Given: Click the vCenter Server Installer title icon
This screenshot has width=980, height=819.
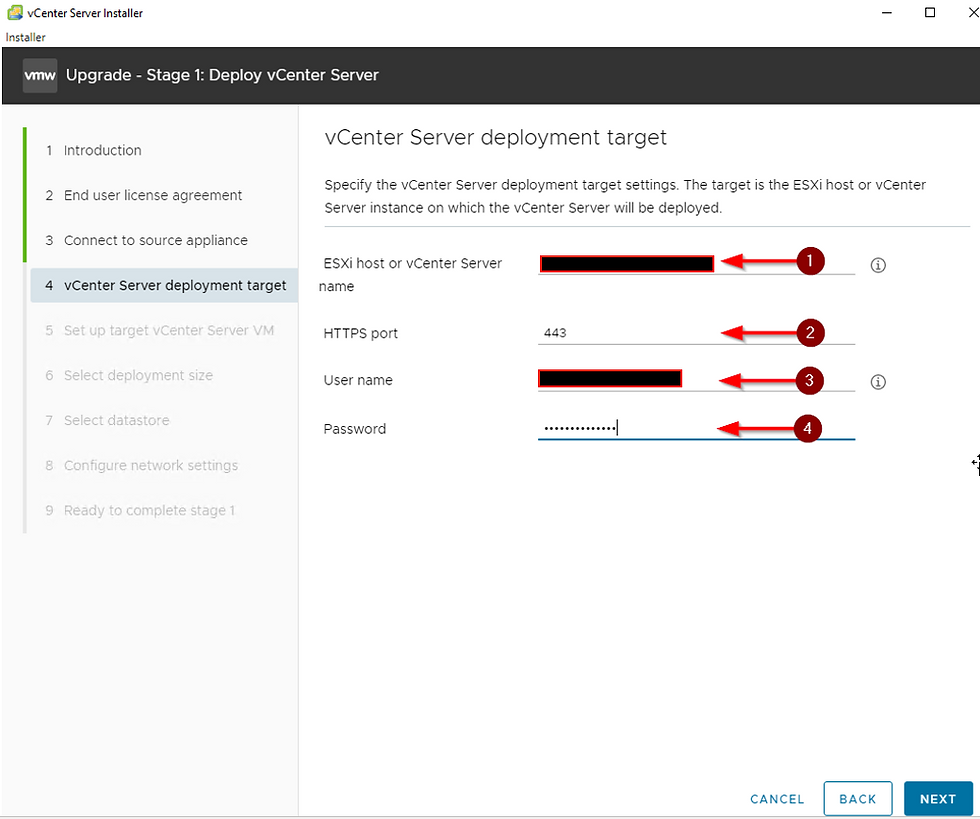Looking at the screenshot, I should (15, 13).
